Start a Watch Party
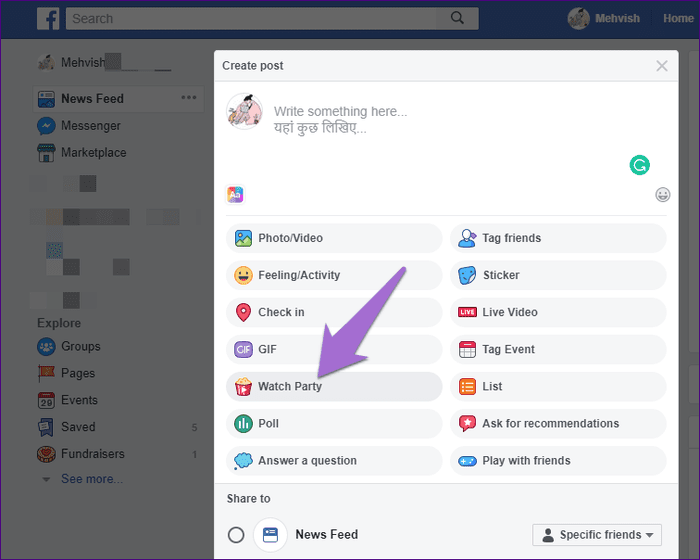Screen dimensions: 700x560 pos(334,386)
